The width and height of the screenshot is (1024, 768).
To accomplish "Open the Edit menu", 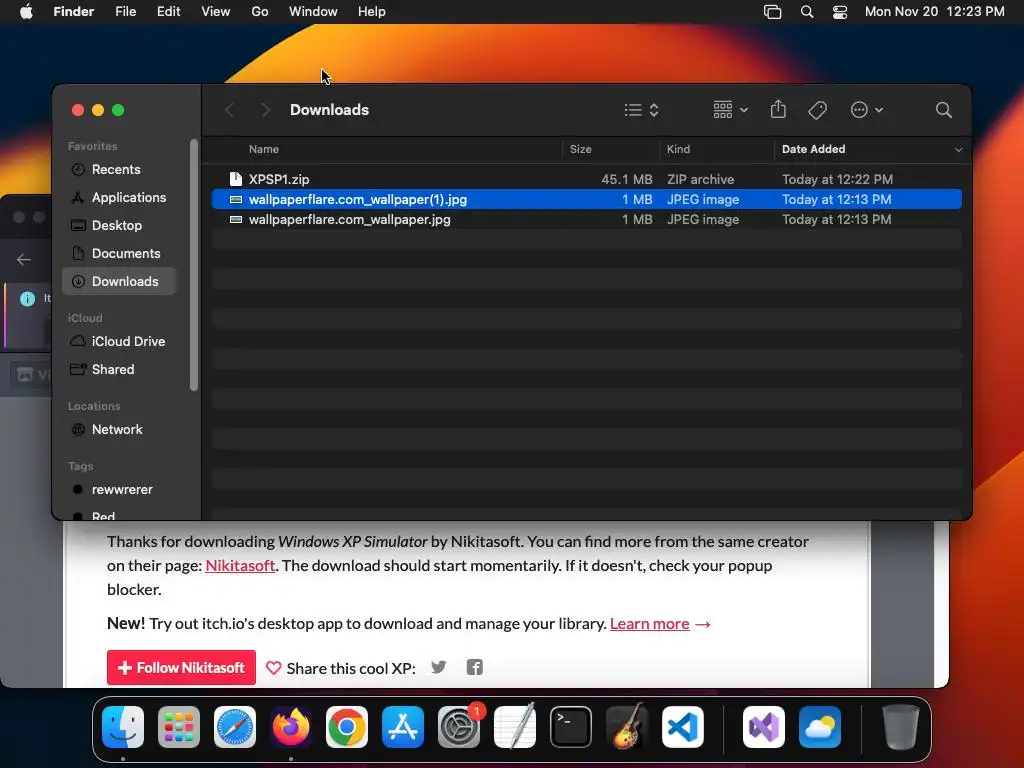I will (x=168, y=12).
